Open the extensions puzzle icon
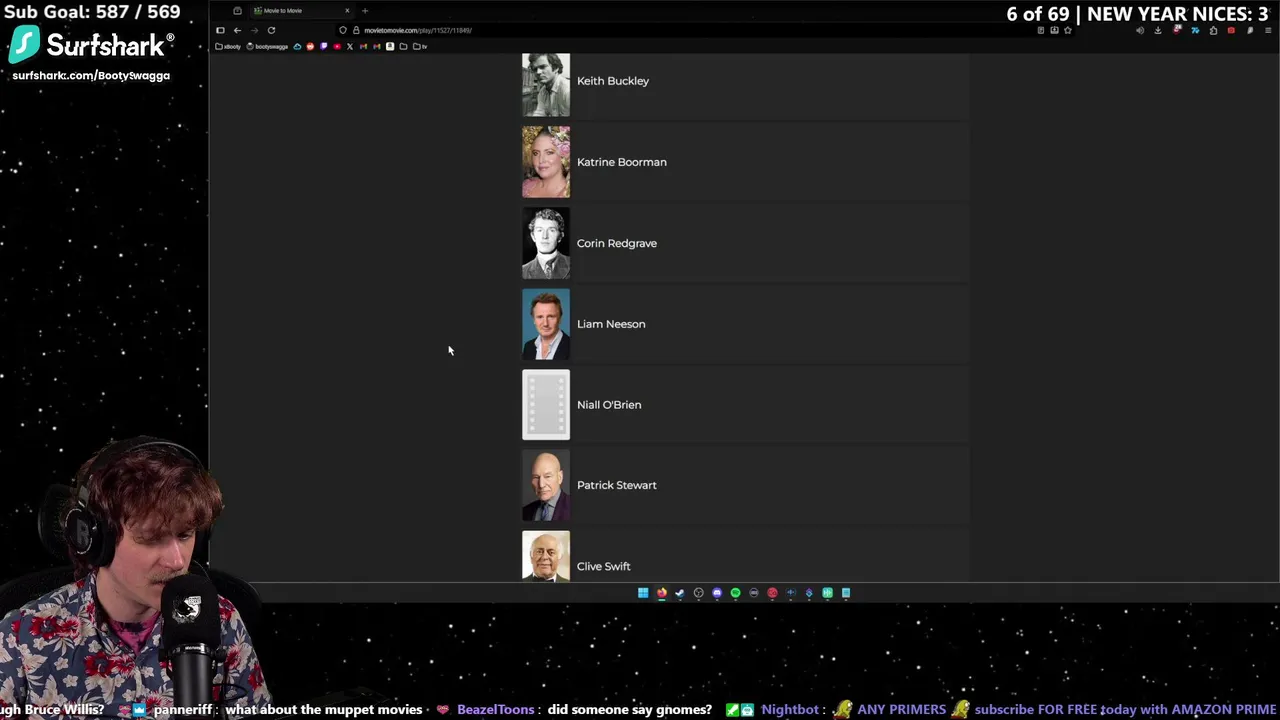 click(1213, 30)
